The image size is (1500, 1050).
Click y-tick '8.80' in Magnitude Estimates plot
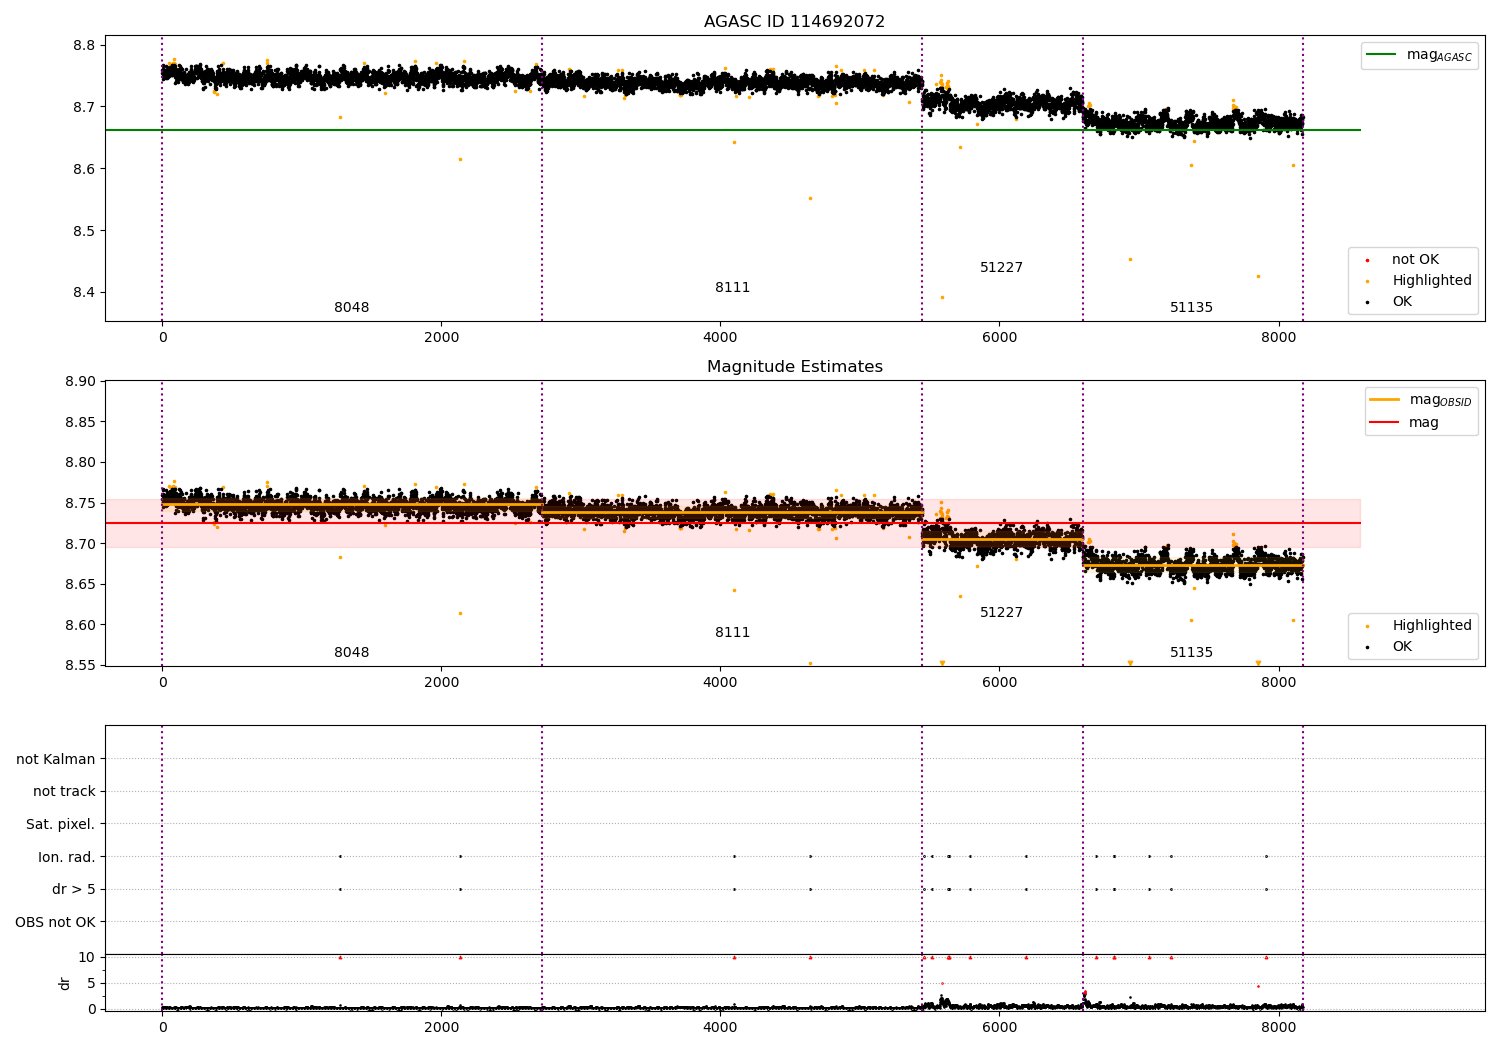80,463
